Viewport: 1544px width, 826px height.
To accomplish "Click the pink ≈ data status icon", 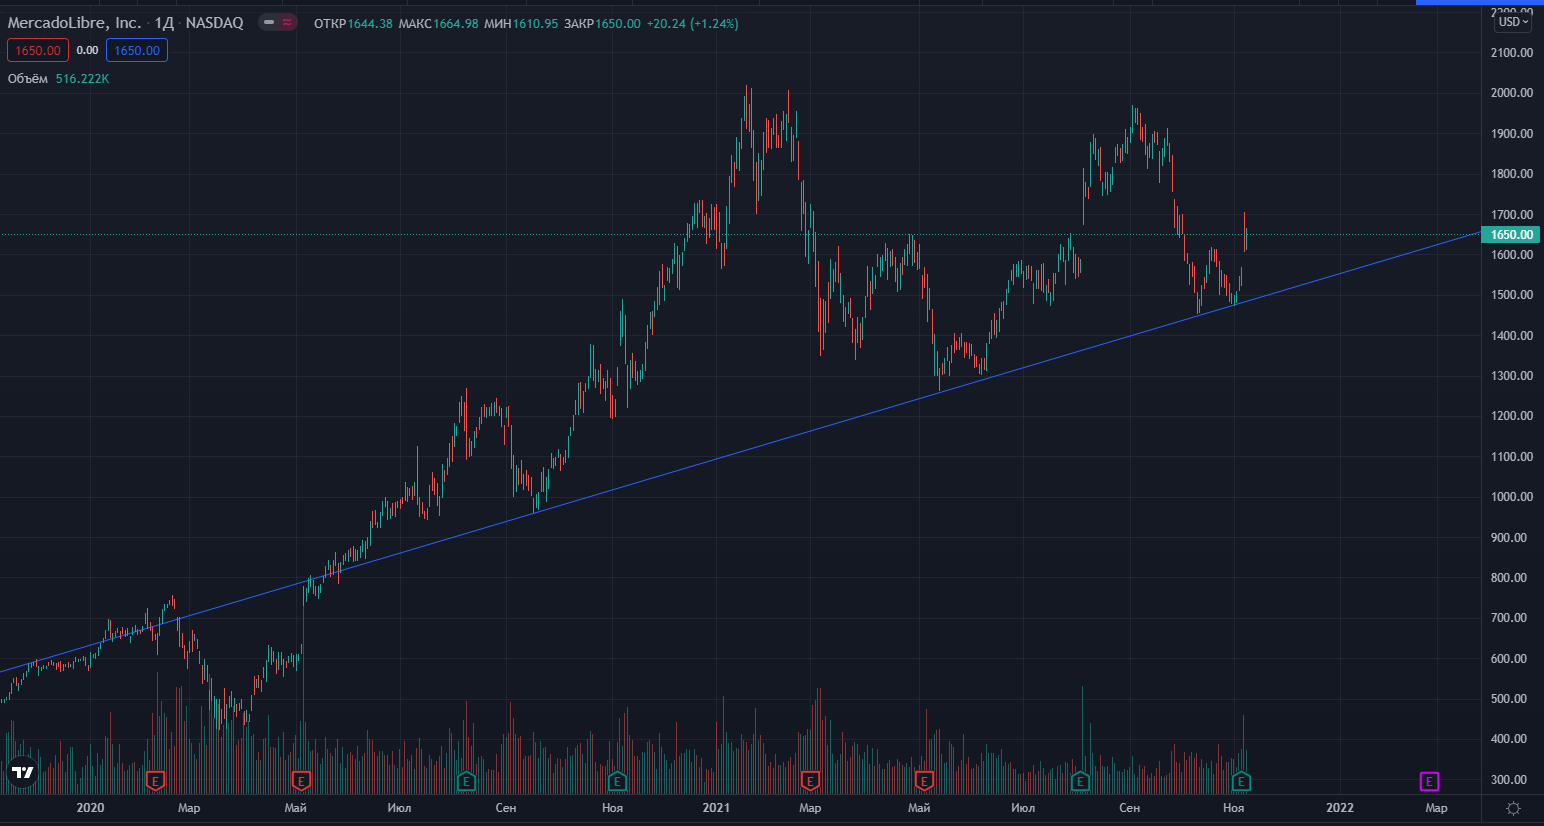I will pos(287,22).
